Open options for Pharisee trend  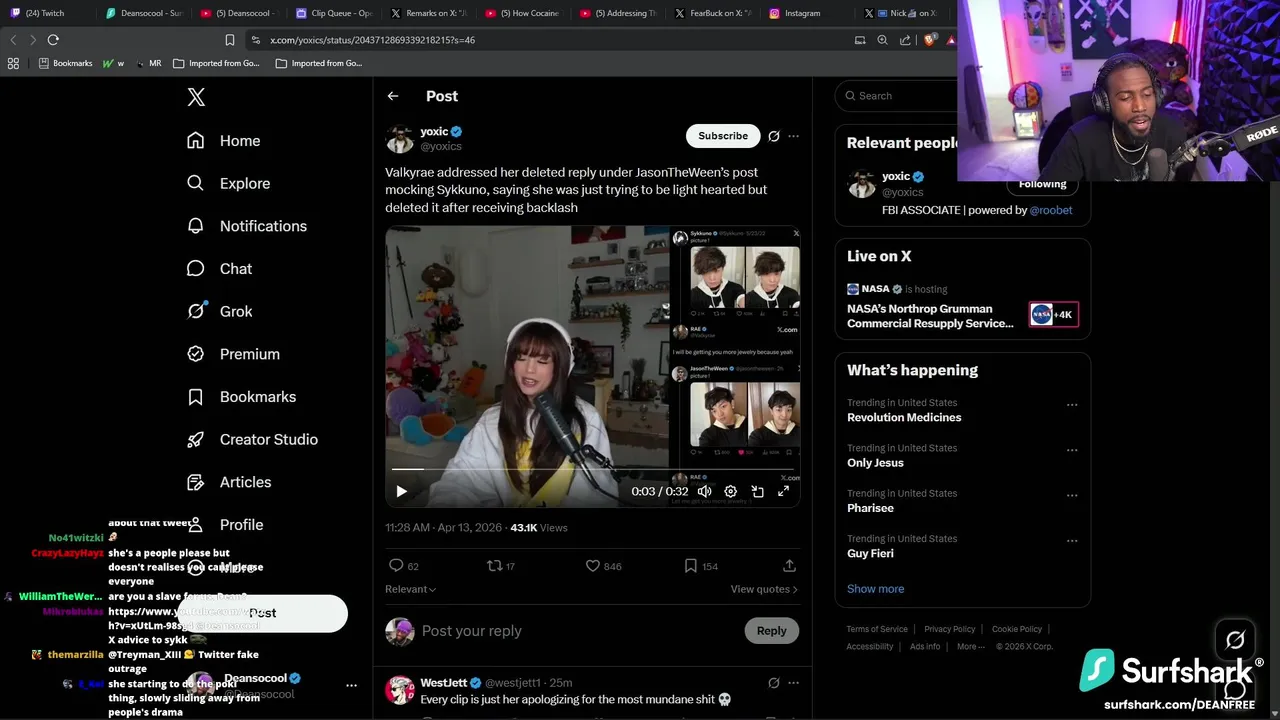click(x=1072, y=495)
